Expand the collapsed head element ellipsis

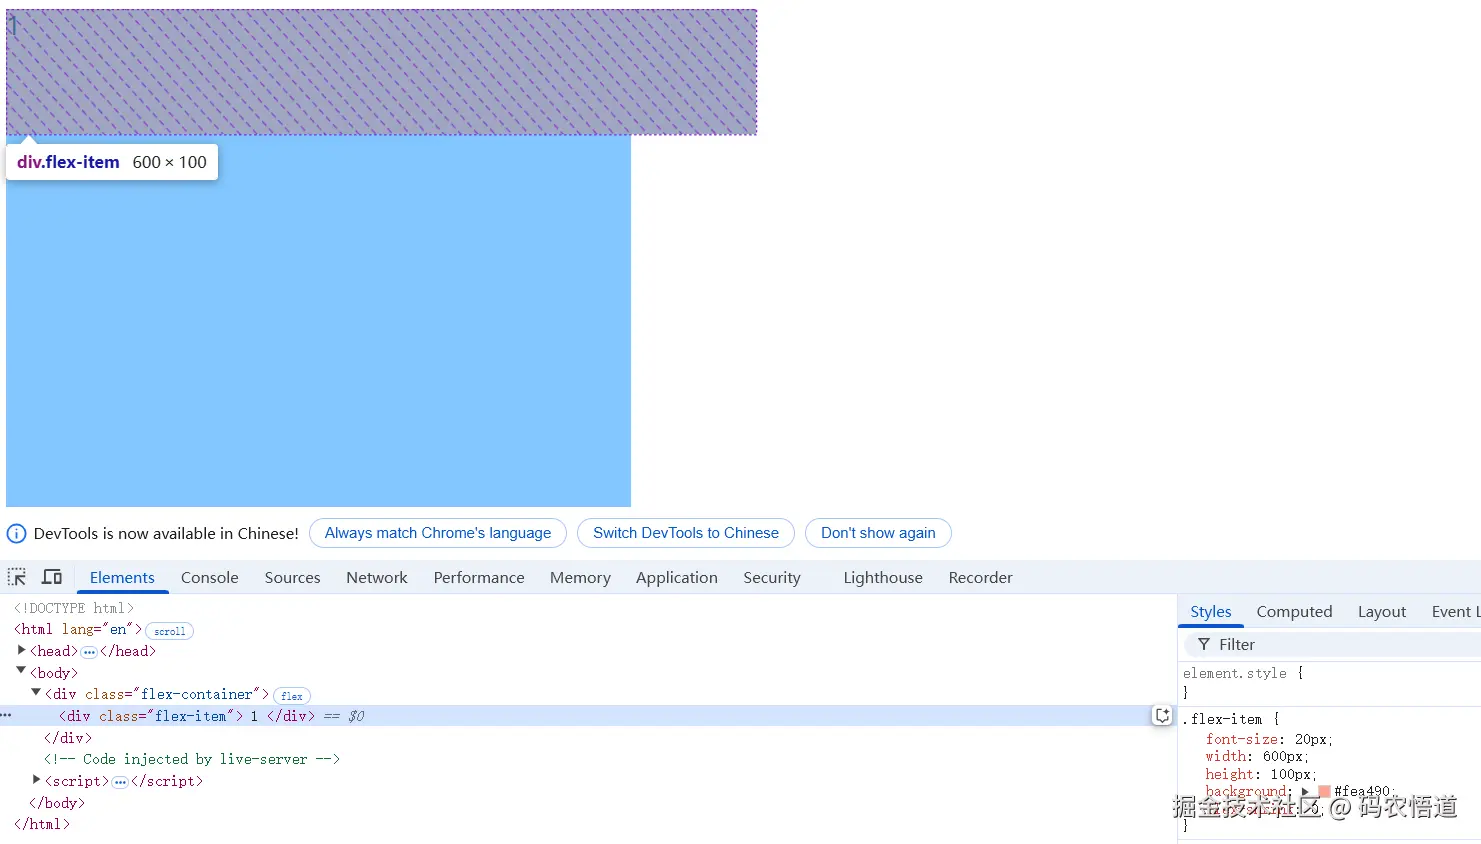[89, 652]
